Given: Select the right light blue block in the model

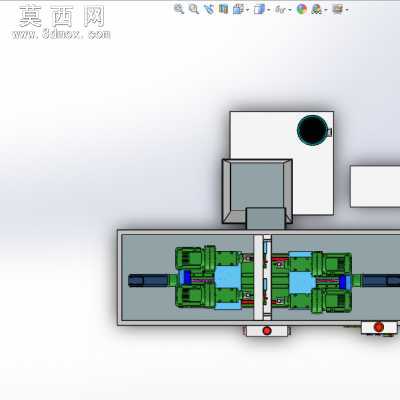Looking at the screenshot, I should [302, 282].
